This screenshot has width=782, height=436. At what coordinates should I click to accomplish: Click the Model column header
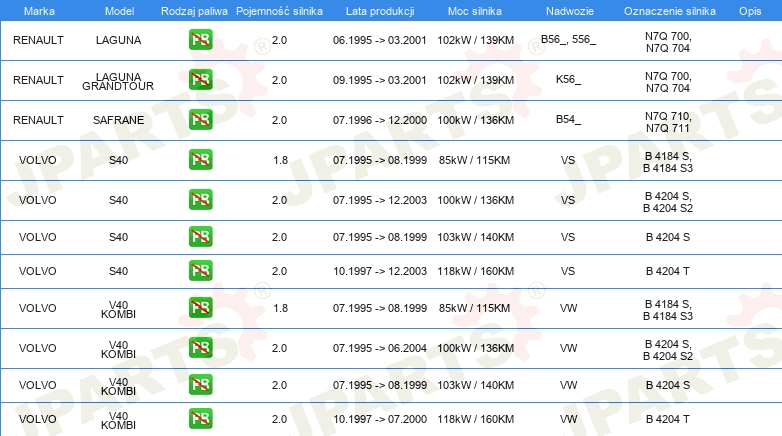point(119,11)
